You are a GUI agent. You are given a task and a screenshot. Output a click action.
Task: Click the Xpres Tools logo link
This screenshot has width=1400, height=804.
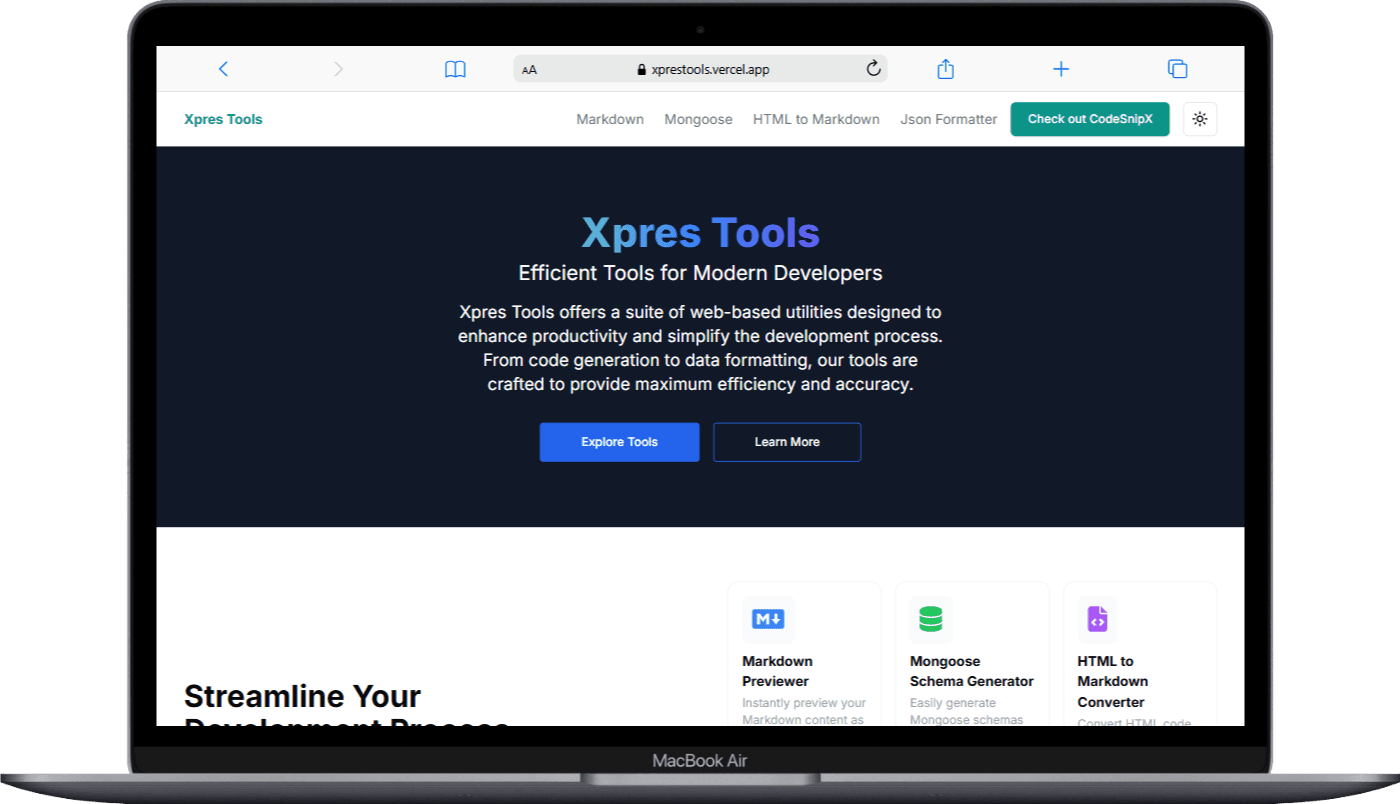(223, 119)
